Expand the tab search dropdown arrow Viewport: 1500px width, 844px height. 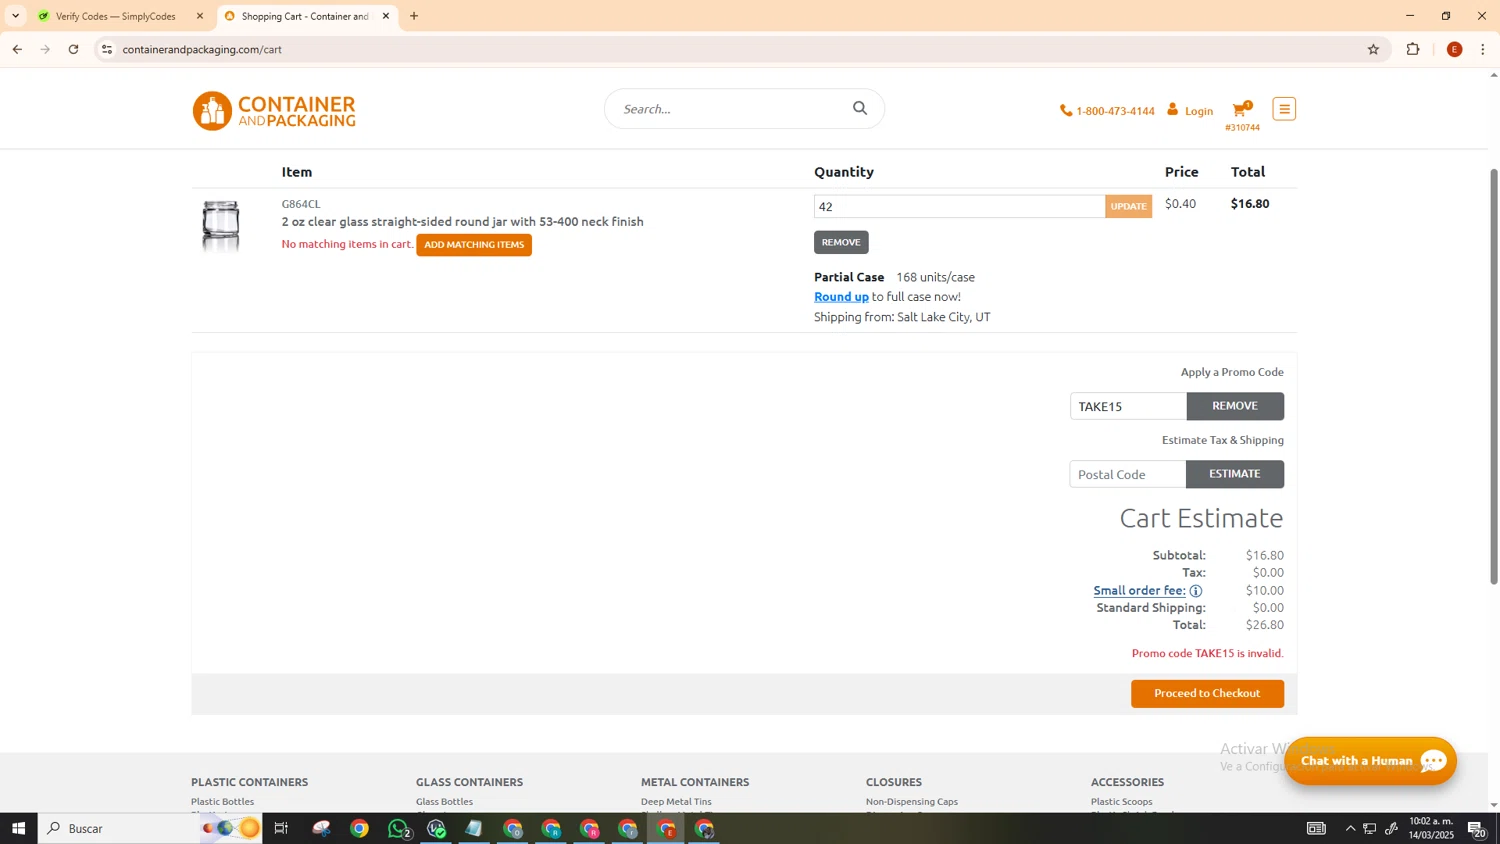click(x=15, y=16)
